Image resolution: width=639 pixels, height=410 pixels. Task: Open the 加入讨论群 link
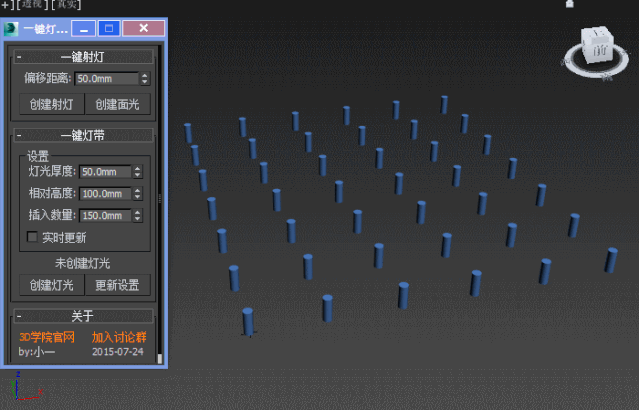point(119,337)
